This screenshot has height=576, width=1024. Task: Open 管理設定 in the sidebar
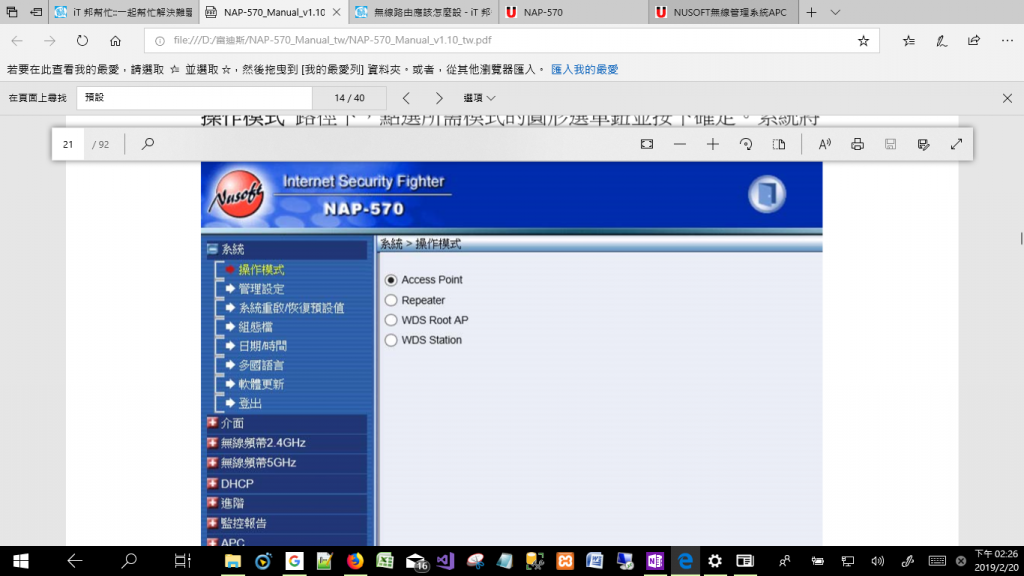coord(261,289)
